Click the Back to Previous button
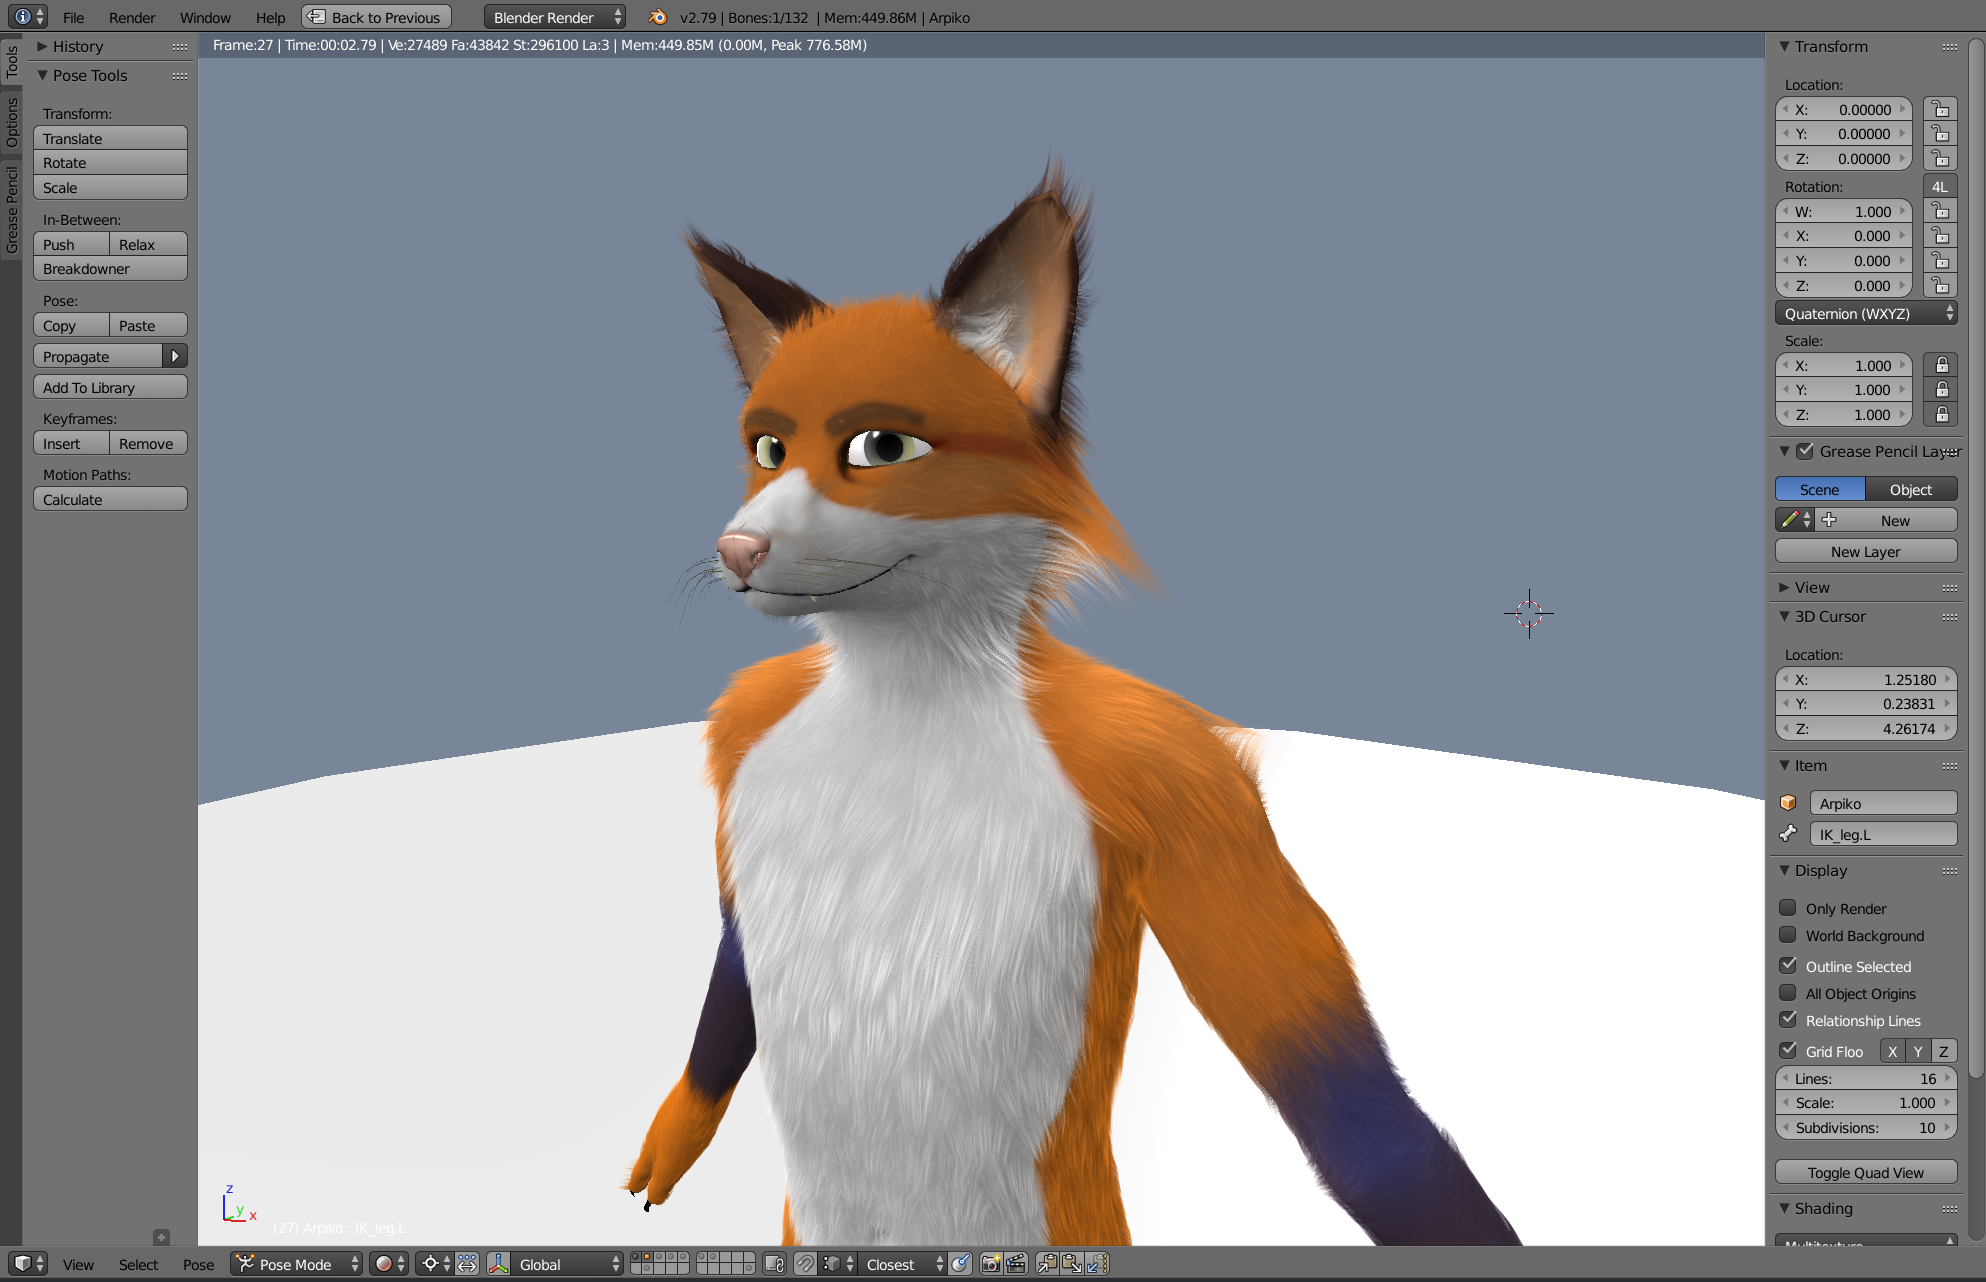Screen dimensions: 1986x1282 (x=376, y=17)
